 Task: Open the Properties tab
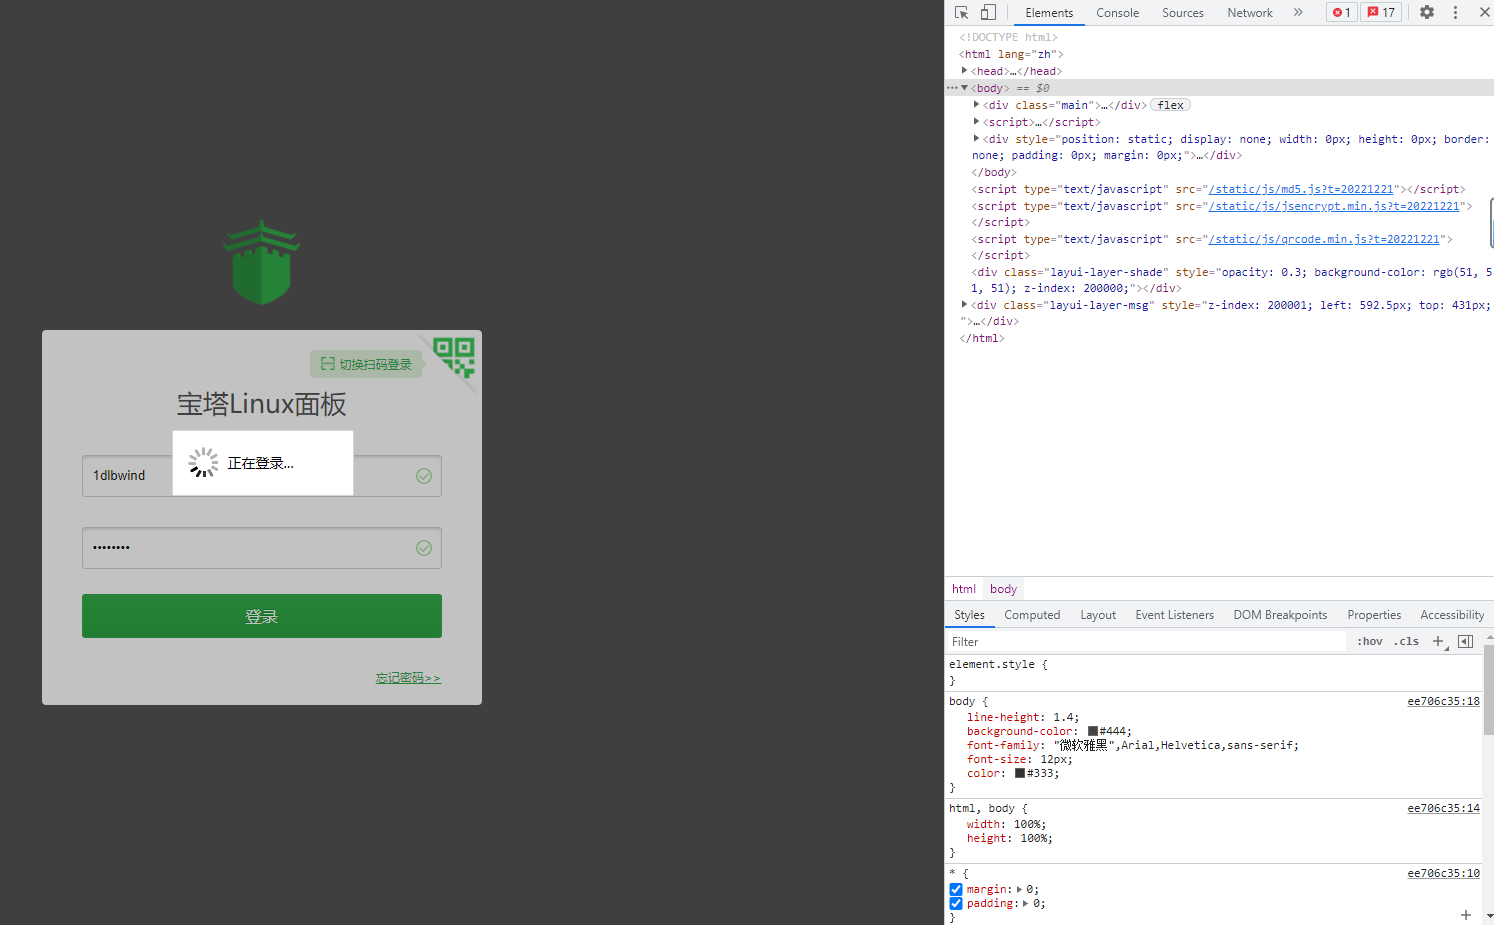1374,615
